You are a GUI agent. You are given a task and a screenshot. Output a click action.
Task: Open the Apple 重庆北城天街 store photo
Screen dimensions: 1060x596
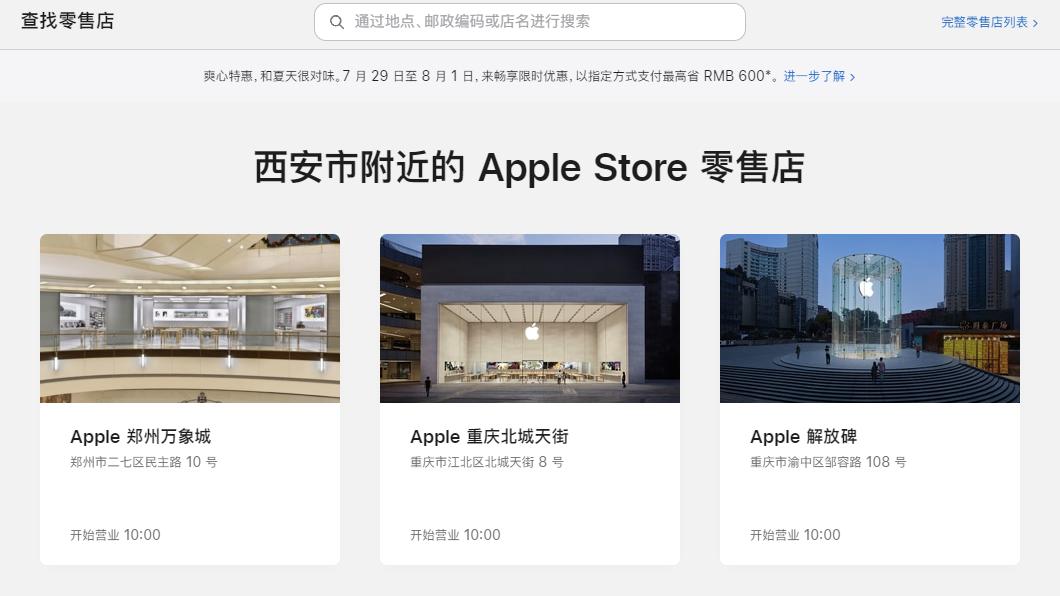click(530, 318)
